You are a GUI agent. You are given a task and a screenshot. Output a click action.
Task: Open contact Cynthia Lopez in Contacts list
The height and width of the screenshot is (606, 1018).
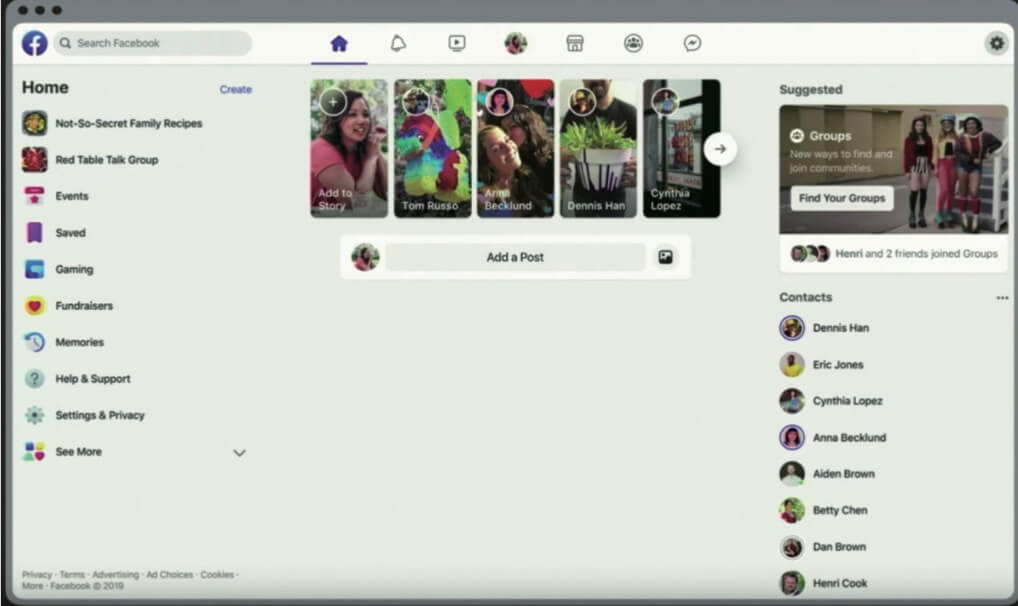tap(847, 401)
